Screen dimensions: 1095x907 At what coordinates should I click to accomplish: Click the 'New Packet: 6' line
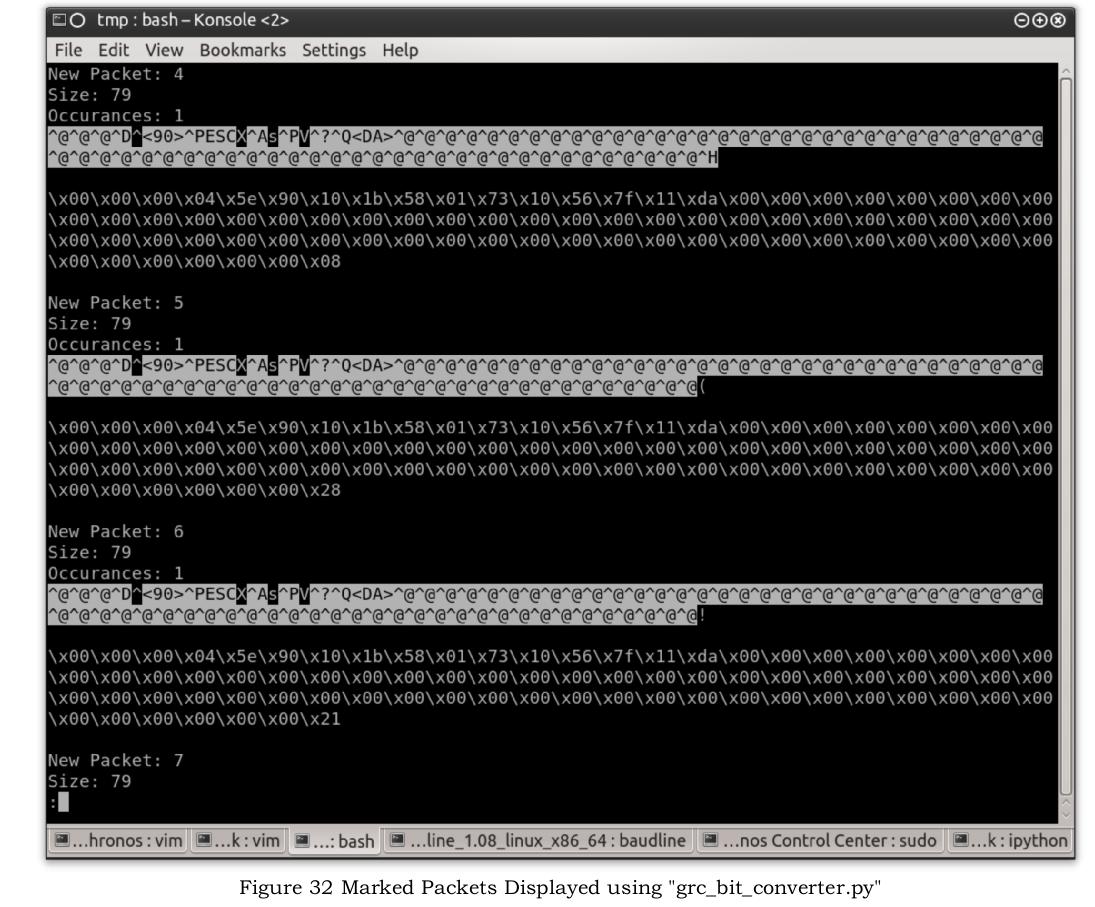(116, 532)
